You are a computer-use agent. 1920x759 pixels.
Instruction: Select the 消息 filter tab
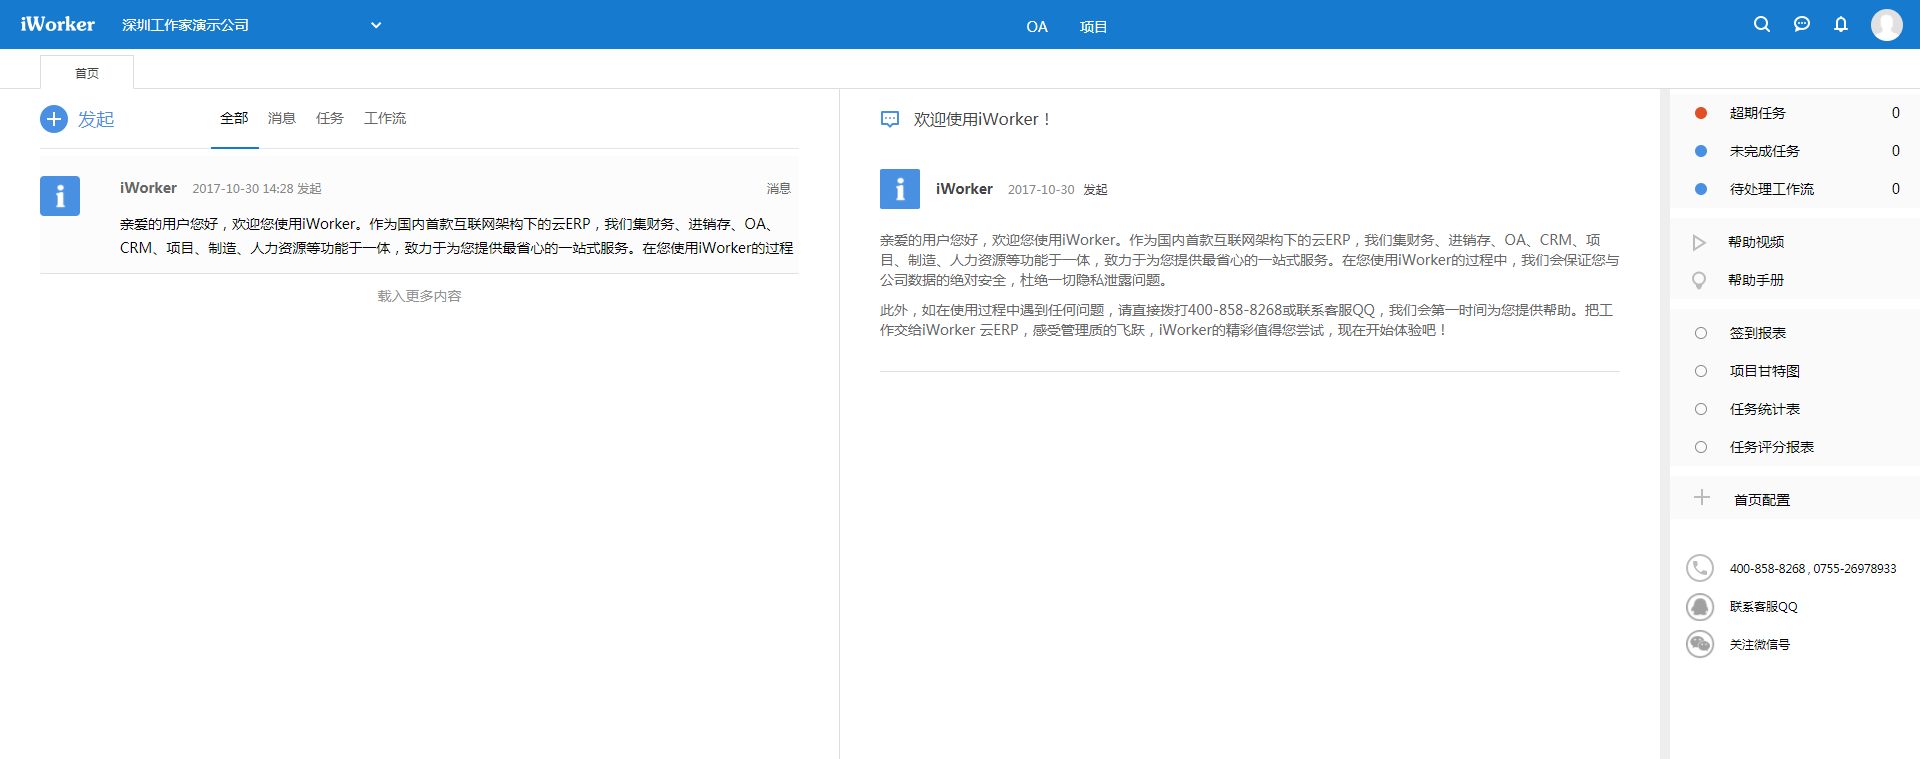282,118
